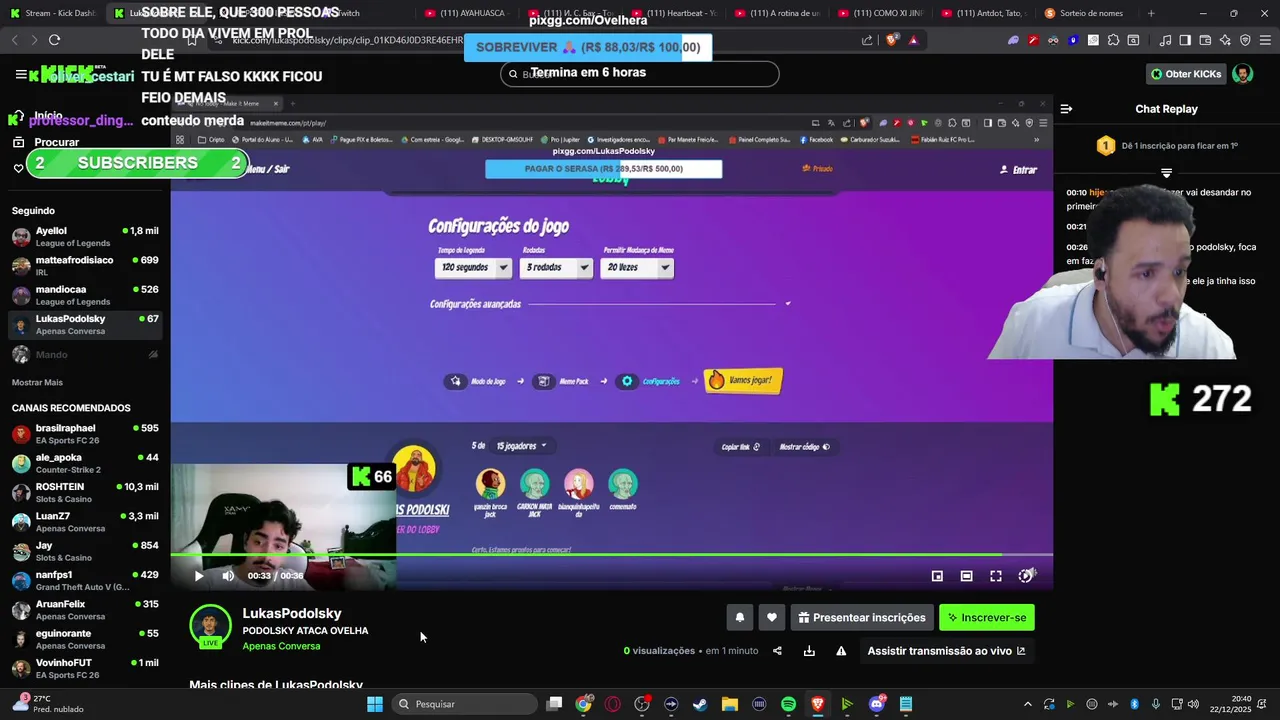The width and height of the screenshot is (1280, 720).
Task: Open LuanZ7 recommended channel
Action: point(85,522)
